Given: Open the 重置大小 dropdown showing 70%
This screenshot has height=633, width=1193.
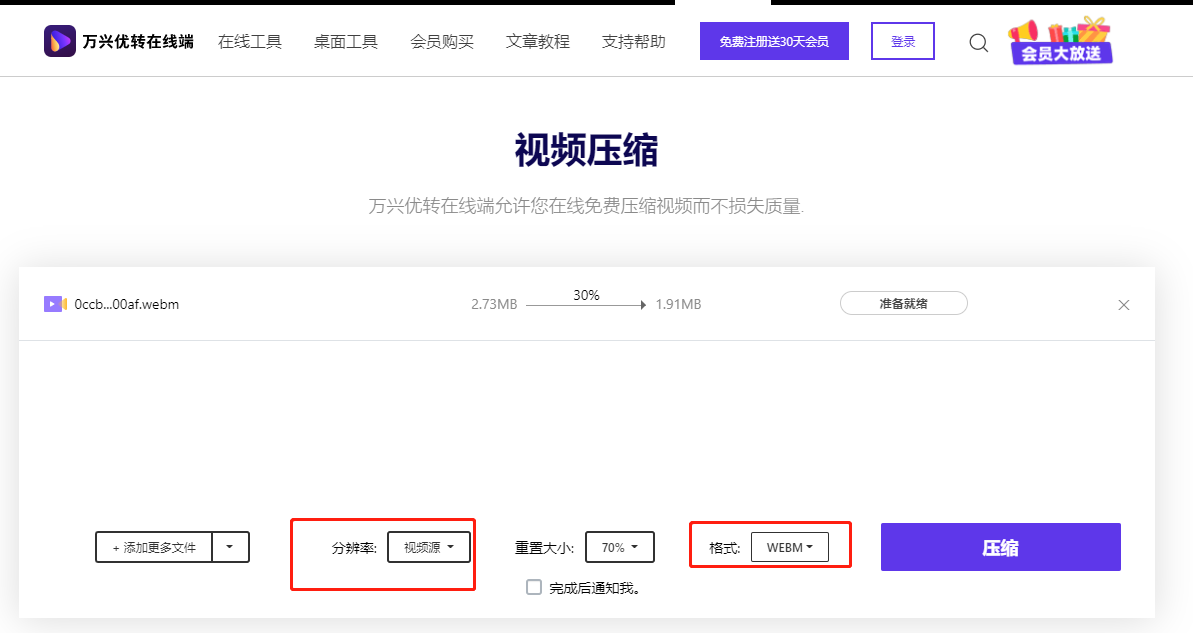Looking at the screenshot, I should [x=619, y=547].
